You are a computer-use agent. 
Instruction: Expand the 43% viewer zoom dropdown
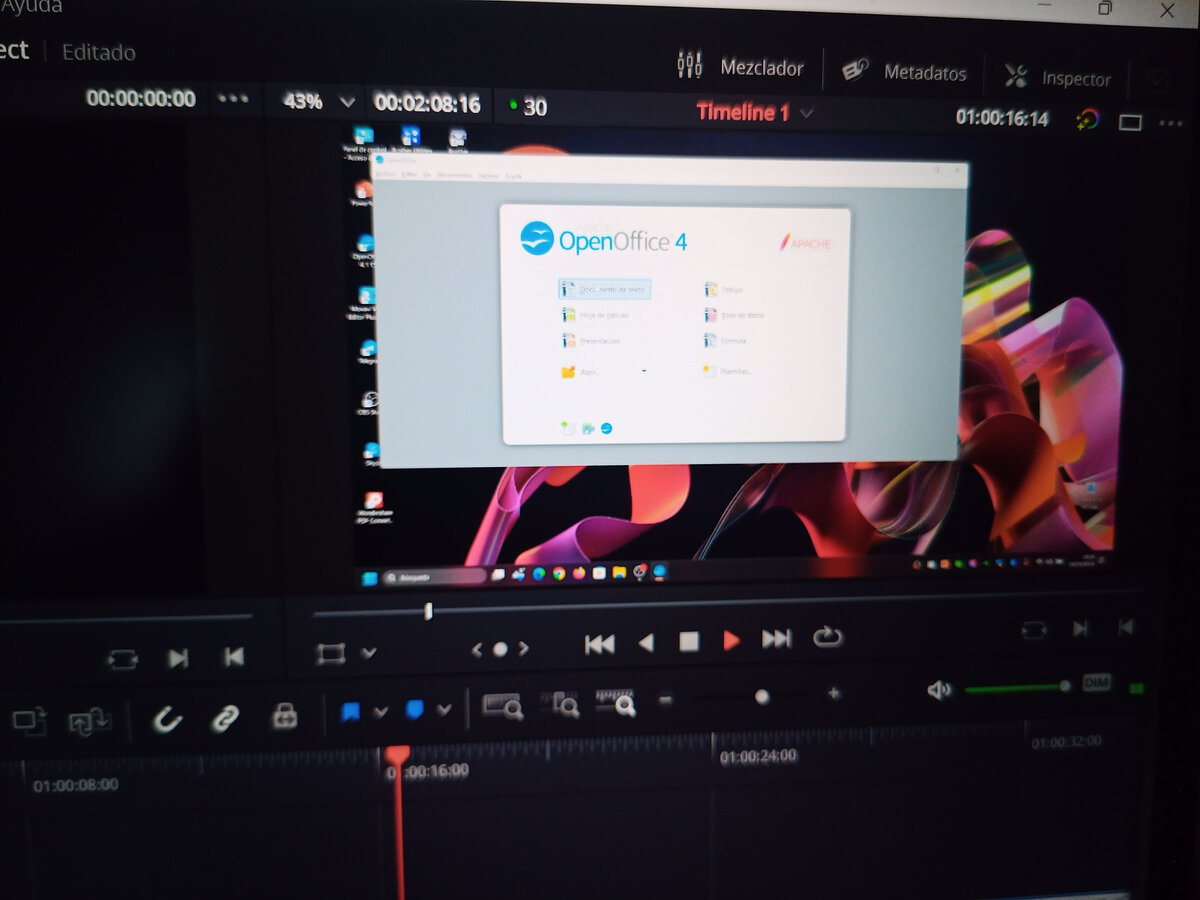pos(348,102)
